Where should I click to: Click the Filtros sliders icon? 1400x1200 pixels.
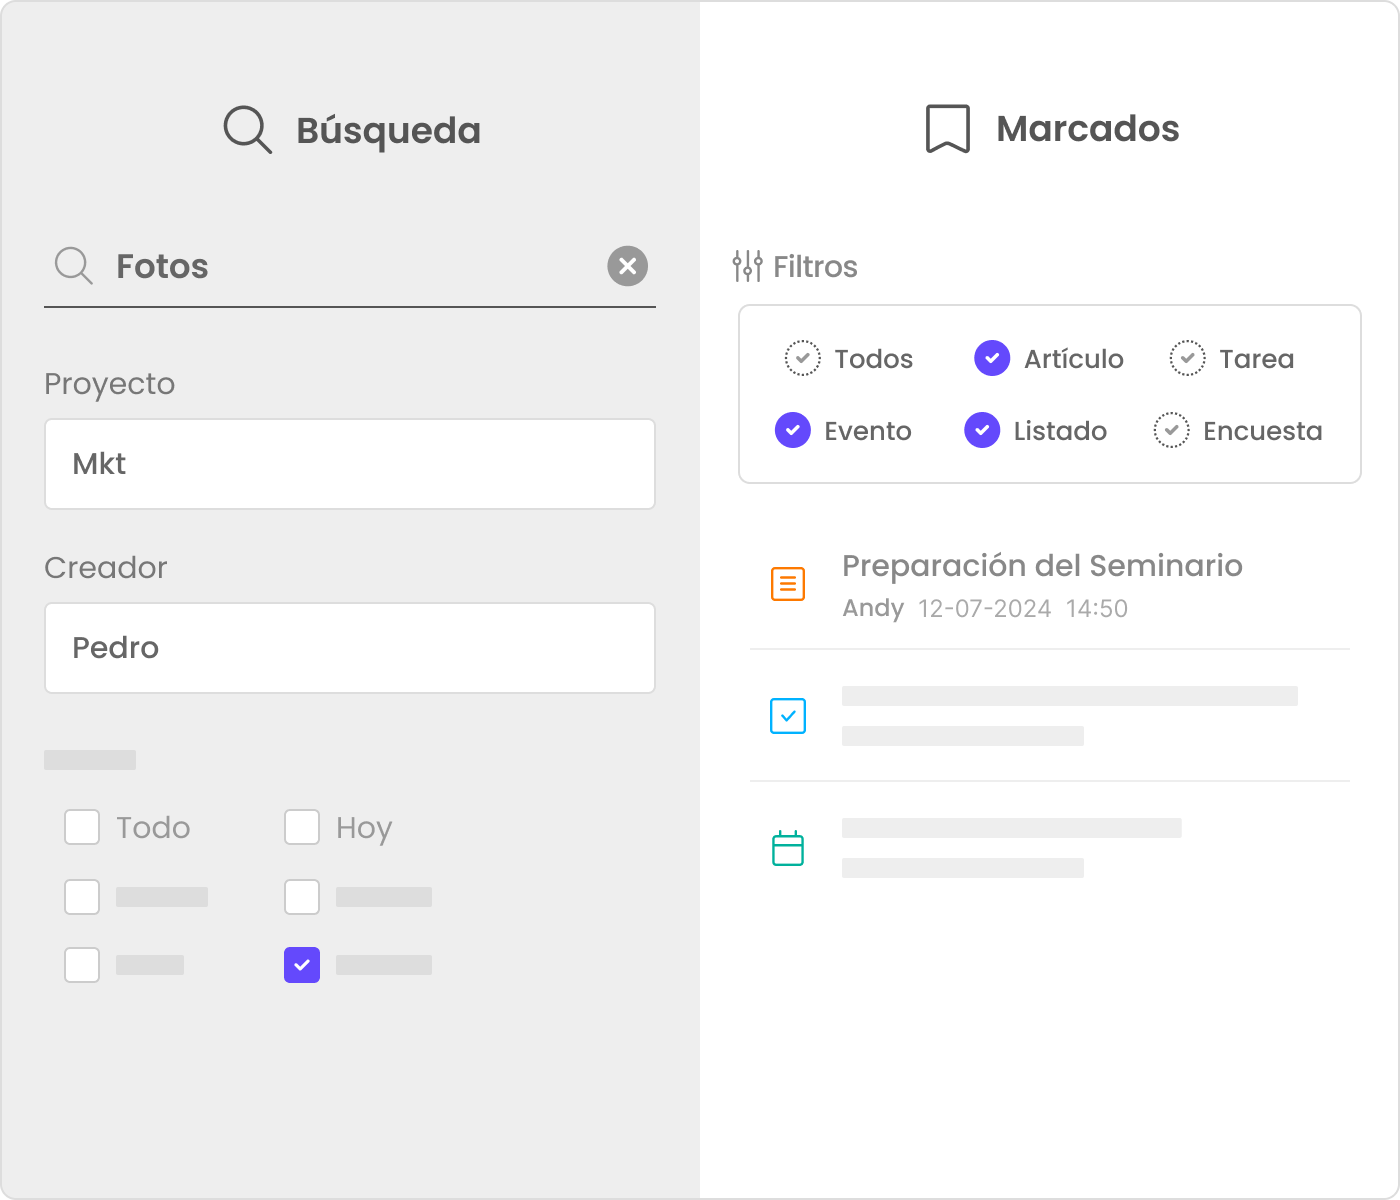click(x=747, y=266)
